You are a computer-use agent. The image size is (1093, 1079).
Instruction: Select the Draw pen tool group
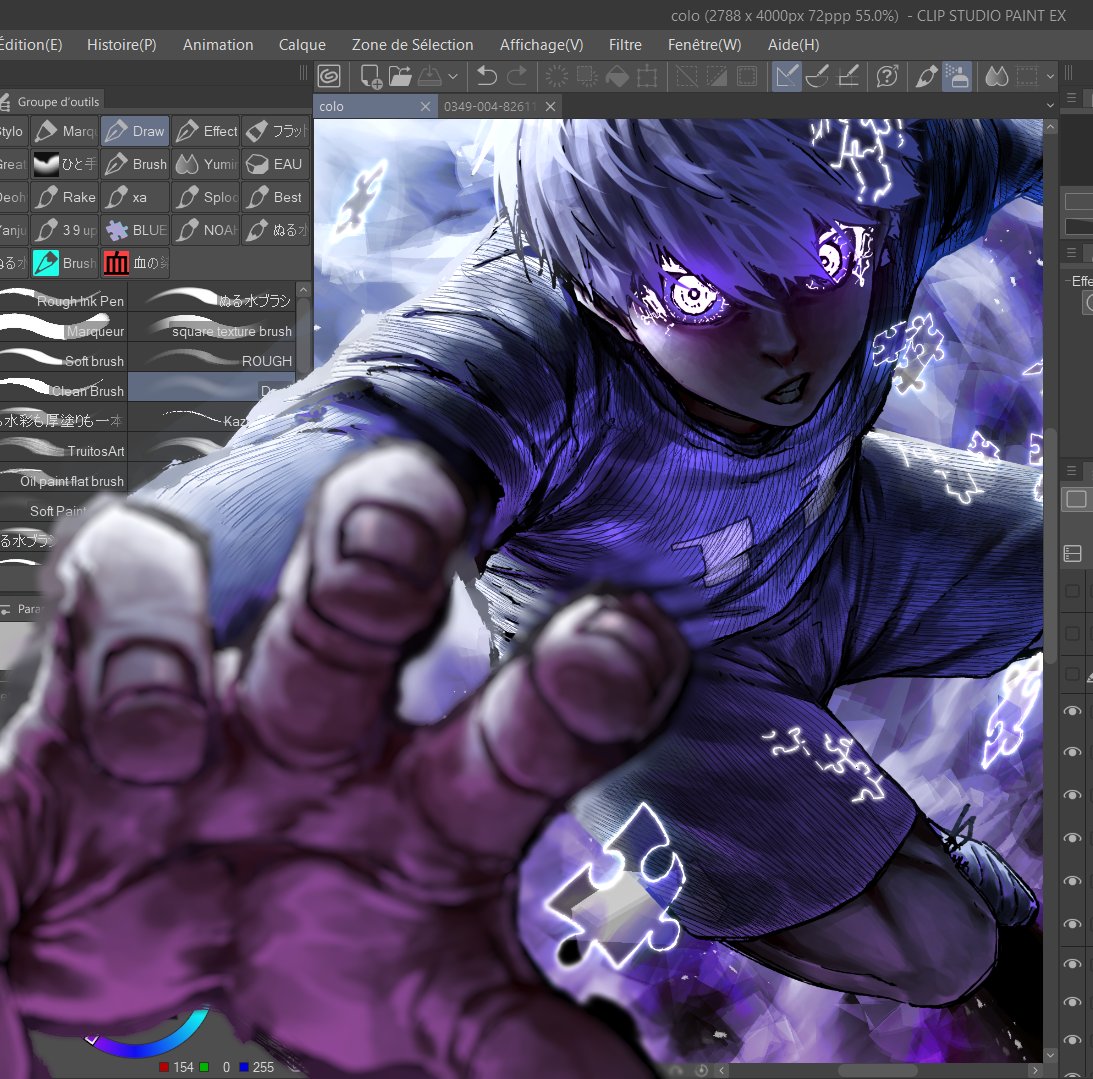pos(135,131)
